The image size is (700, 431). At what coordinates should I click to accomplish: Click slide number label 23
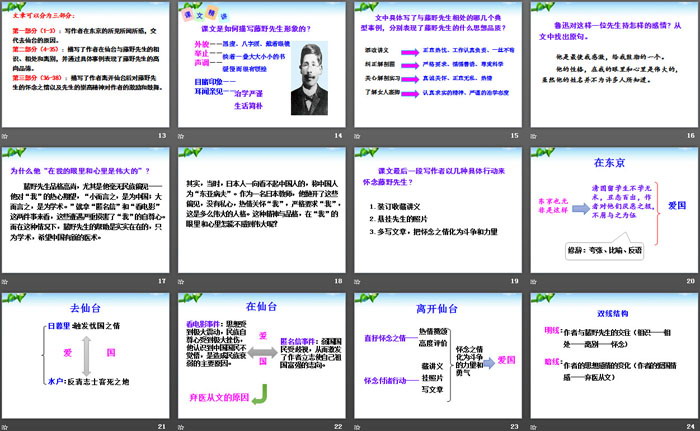click(x=514, y=427)
